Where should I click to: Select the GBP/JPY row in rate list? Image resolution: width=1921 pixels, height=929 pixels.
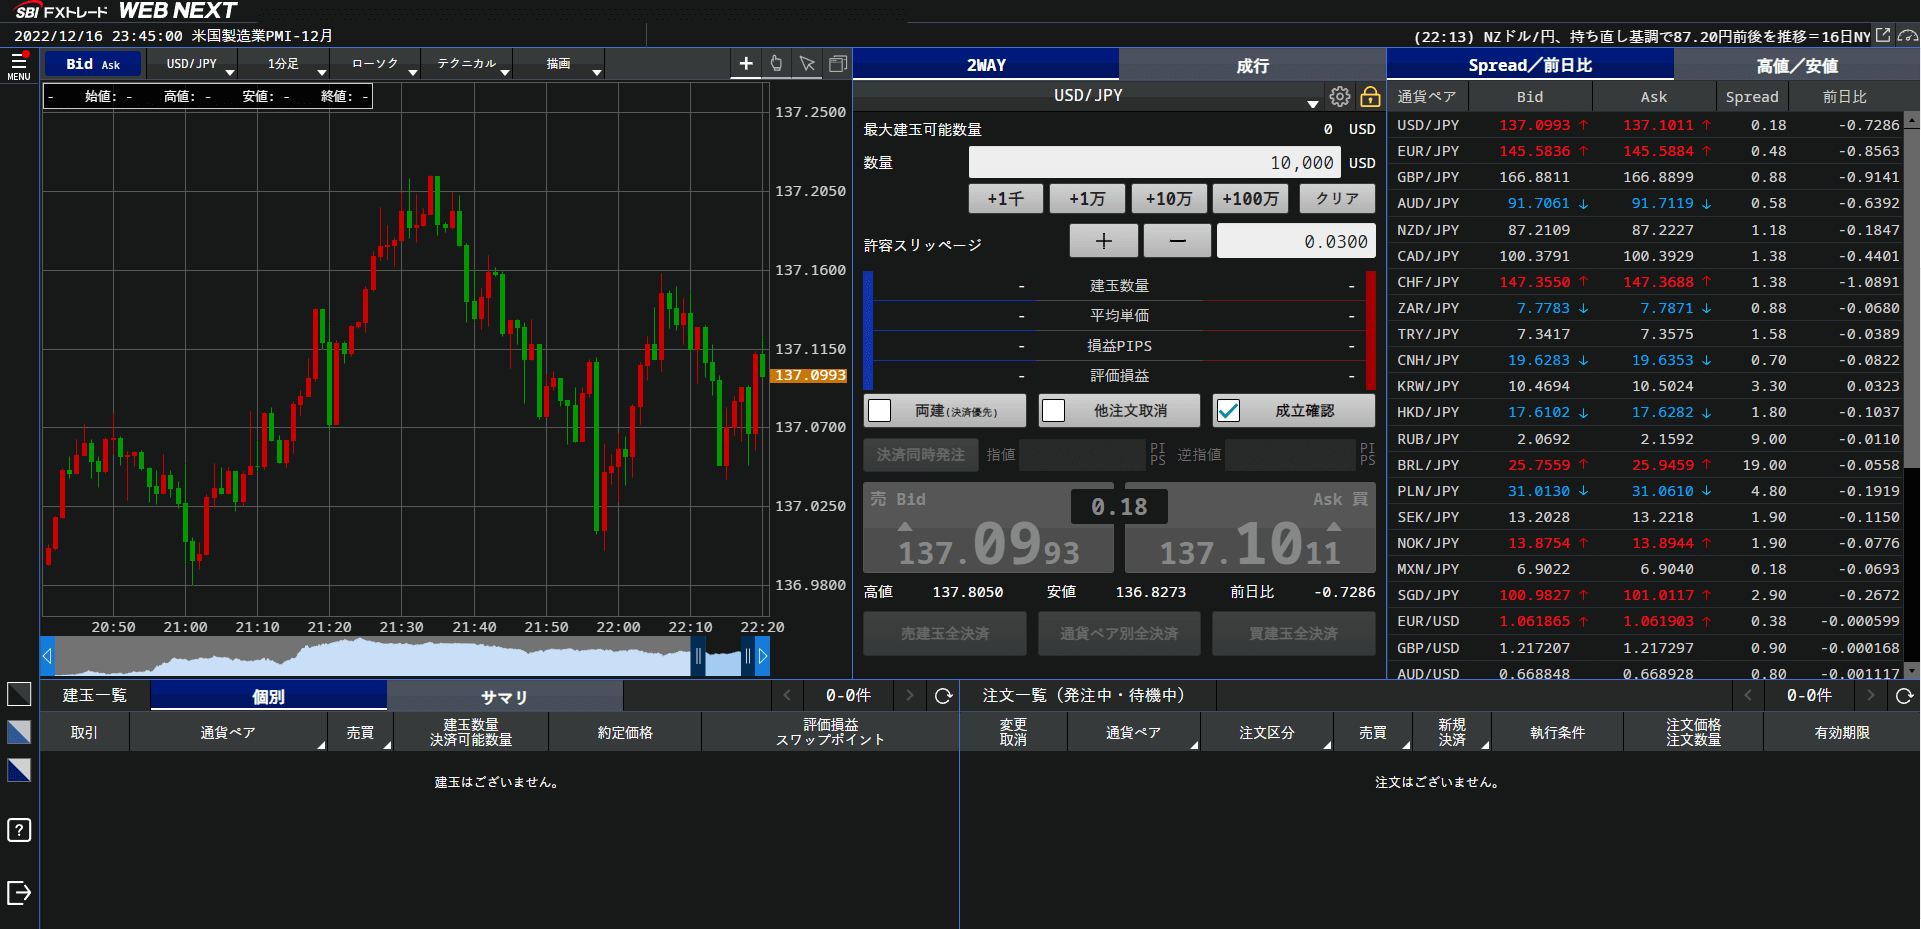(x=1645, y=177)
